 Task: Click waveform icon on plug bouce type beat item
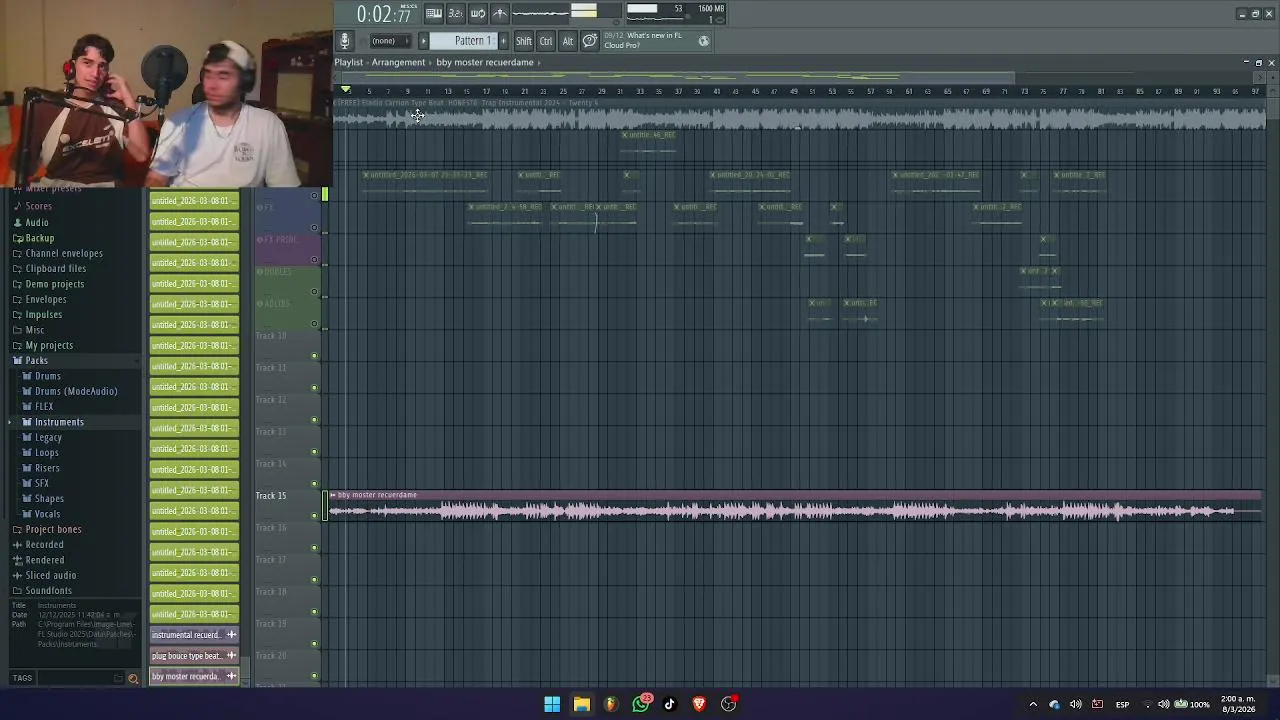[x=231, y=656]
